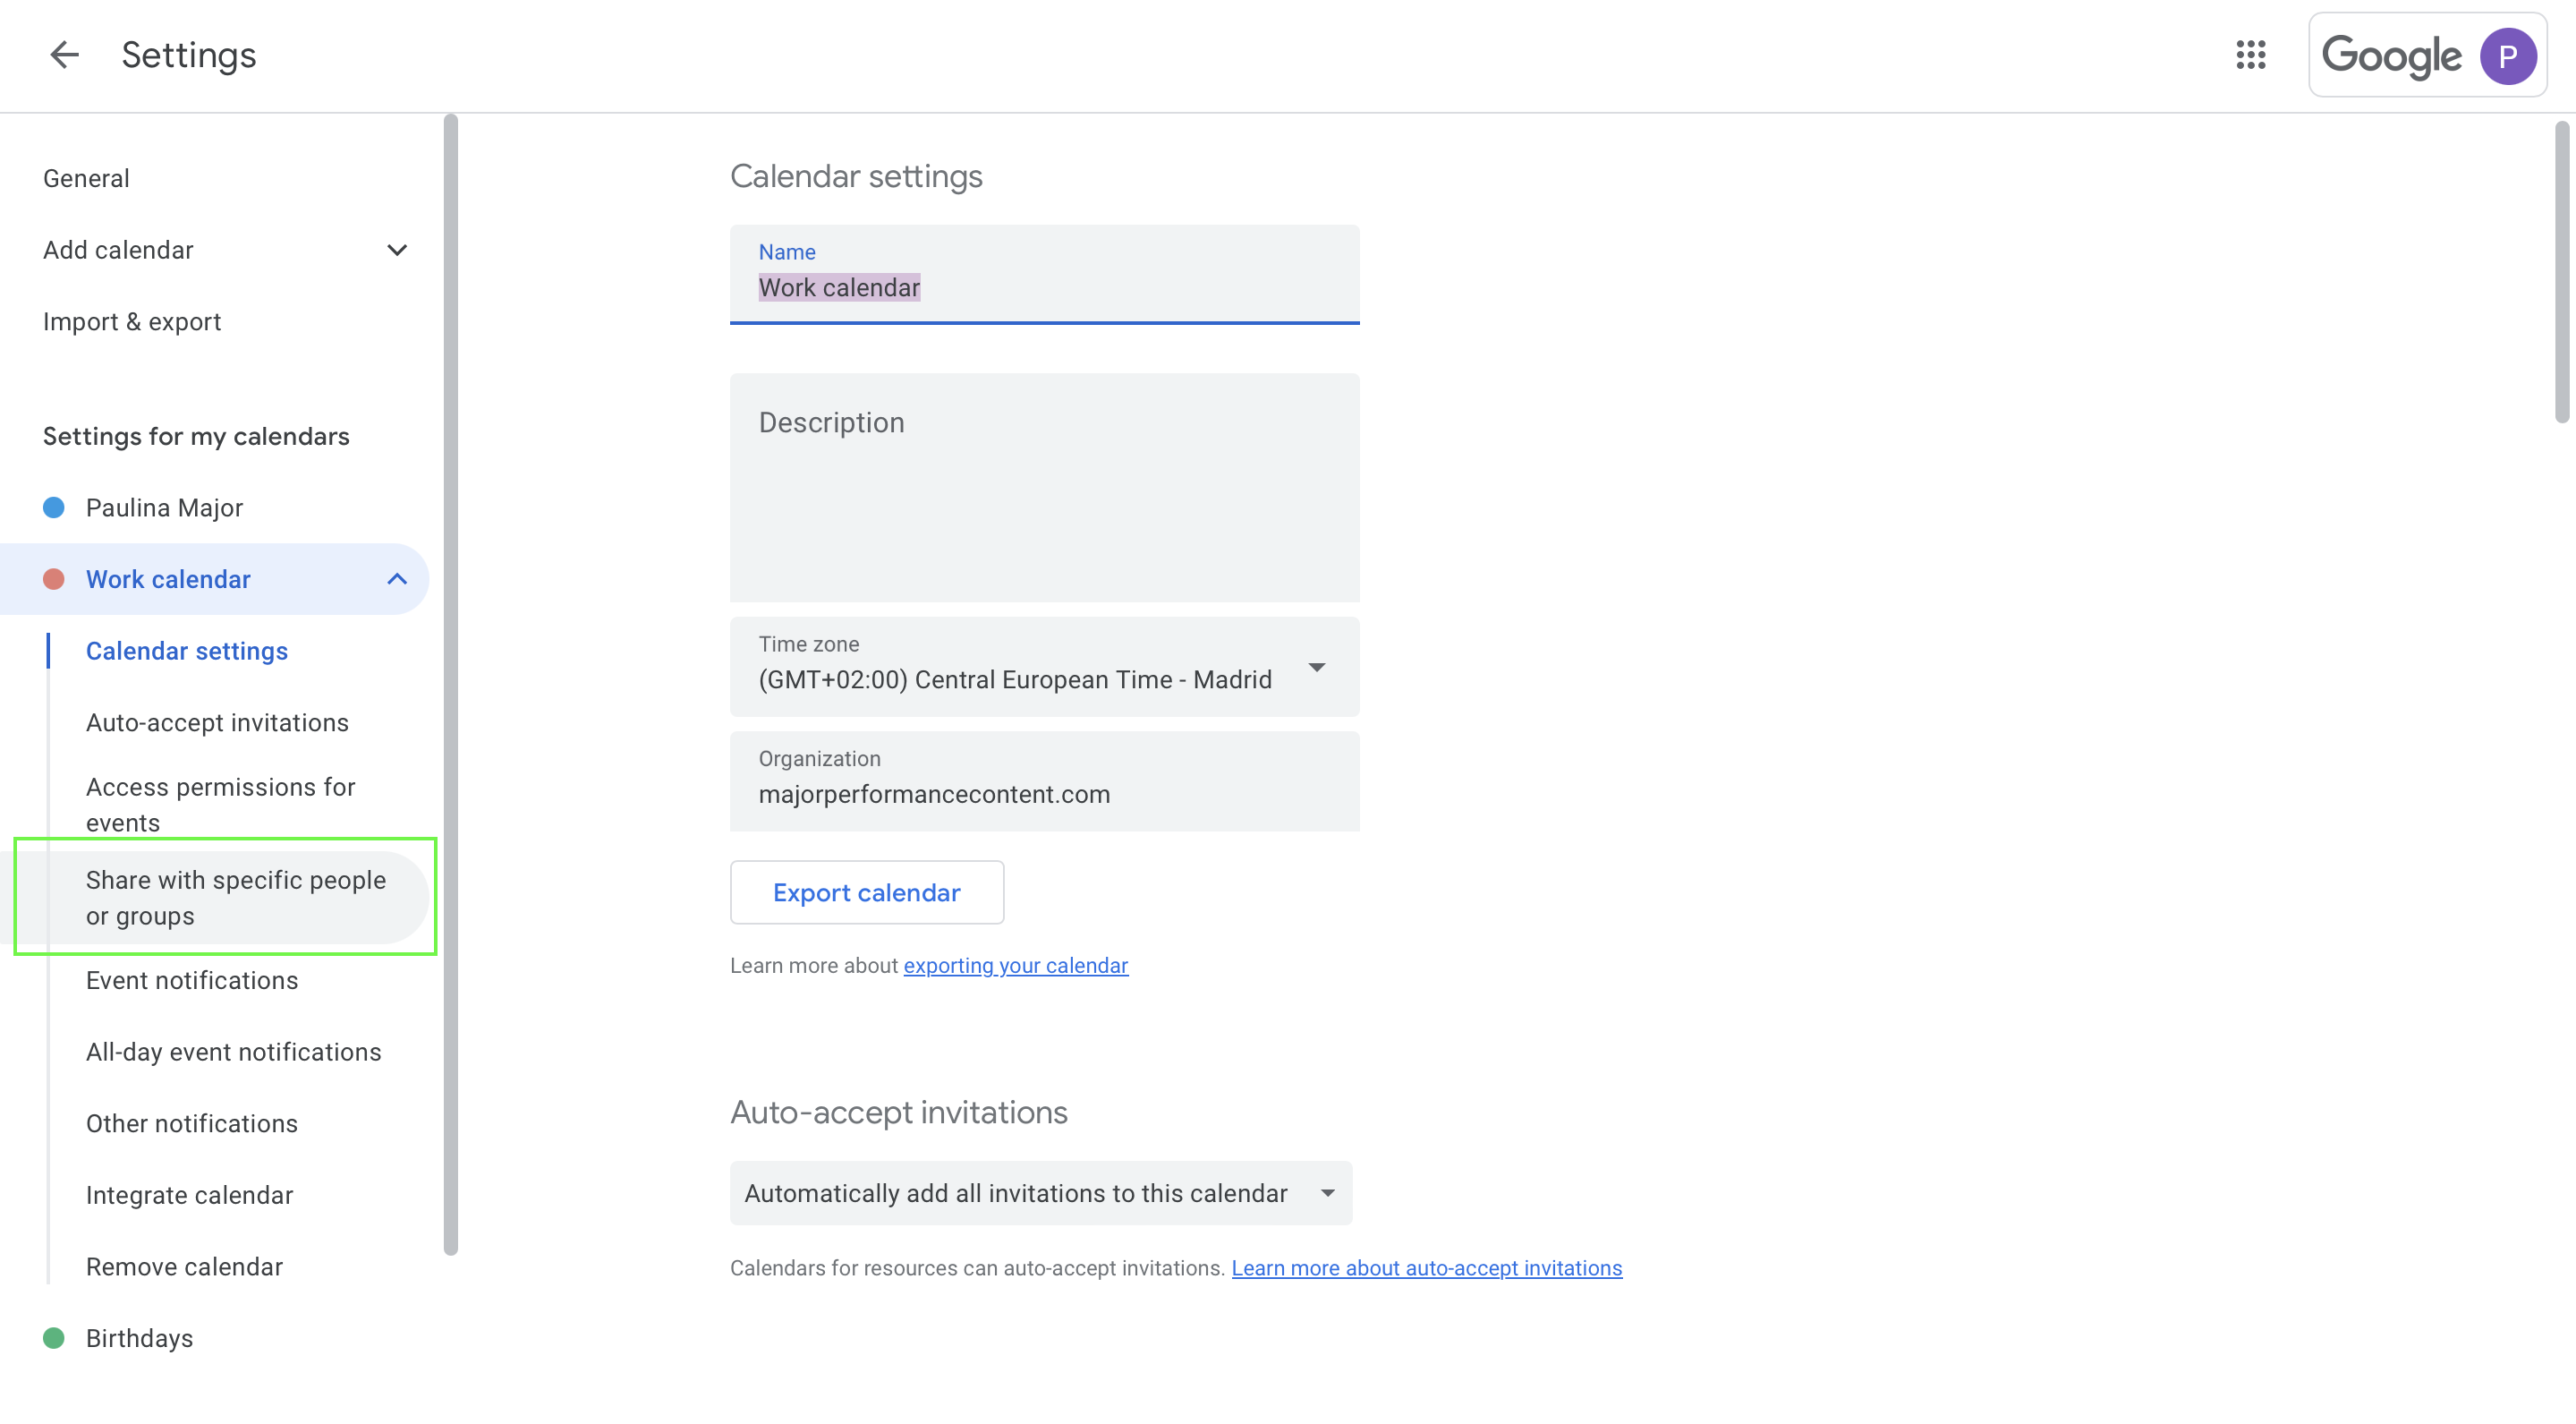
Task: Open the exporting your calendar link
Action: pyautogui.click(x=1015, y=965)
